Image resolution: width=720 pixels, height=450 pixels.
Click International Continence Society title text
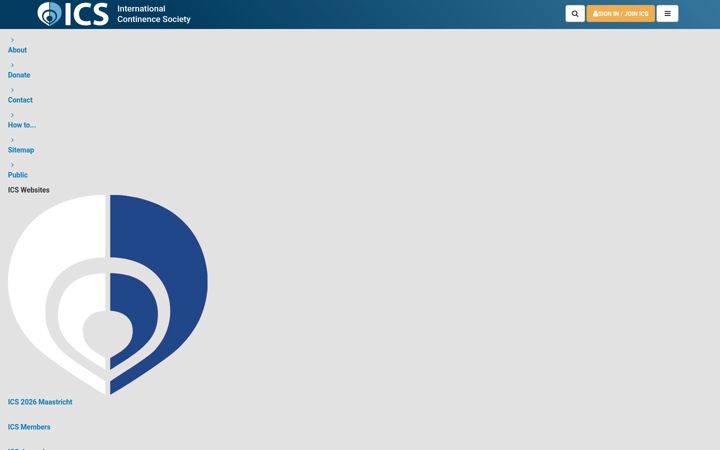[x=154, y=14]
